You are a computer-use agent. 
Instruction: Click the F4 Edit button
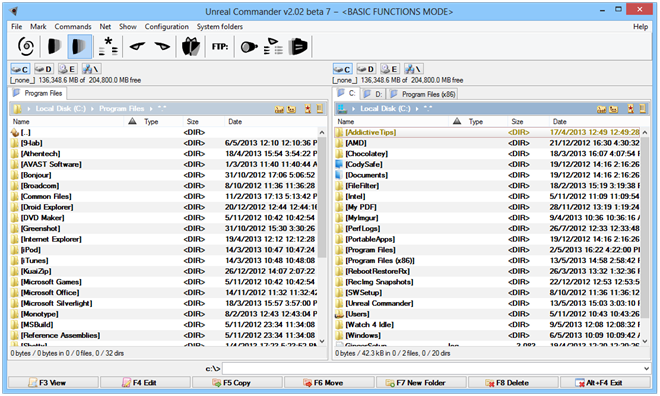click(x=145, y=383)
